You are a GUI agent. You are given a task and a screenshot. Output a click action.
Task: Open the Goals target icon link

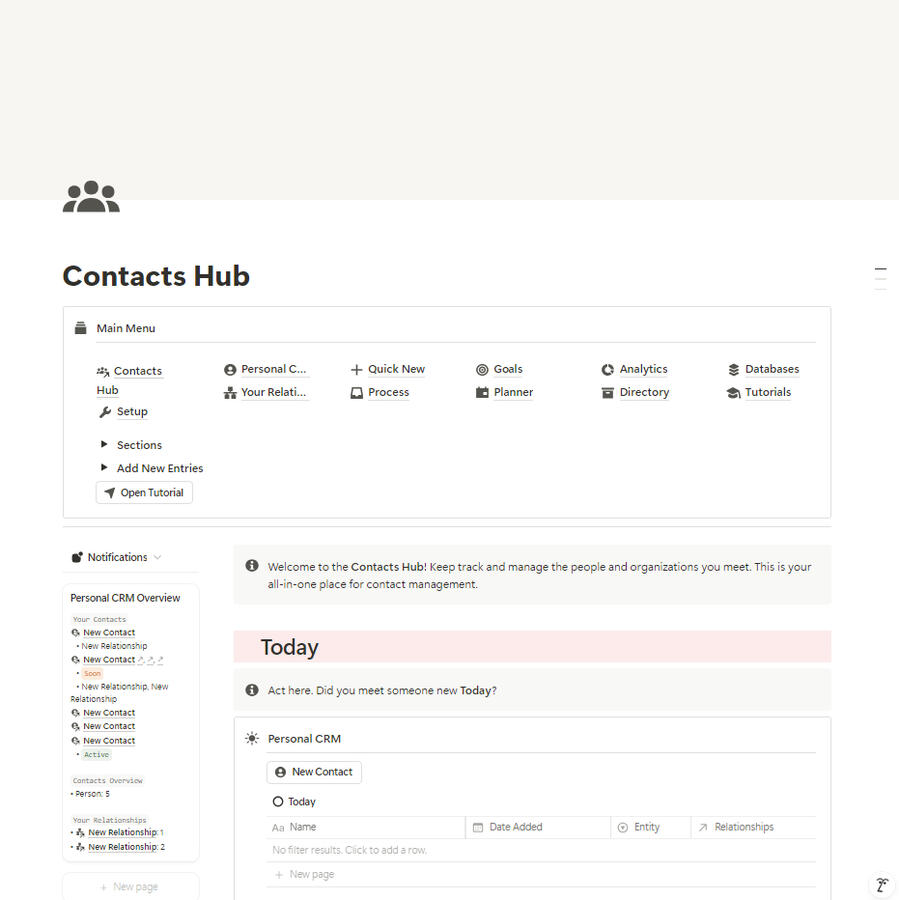(482, 370)
